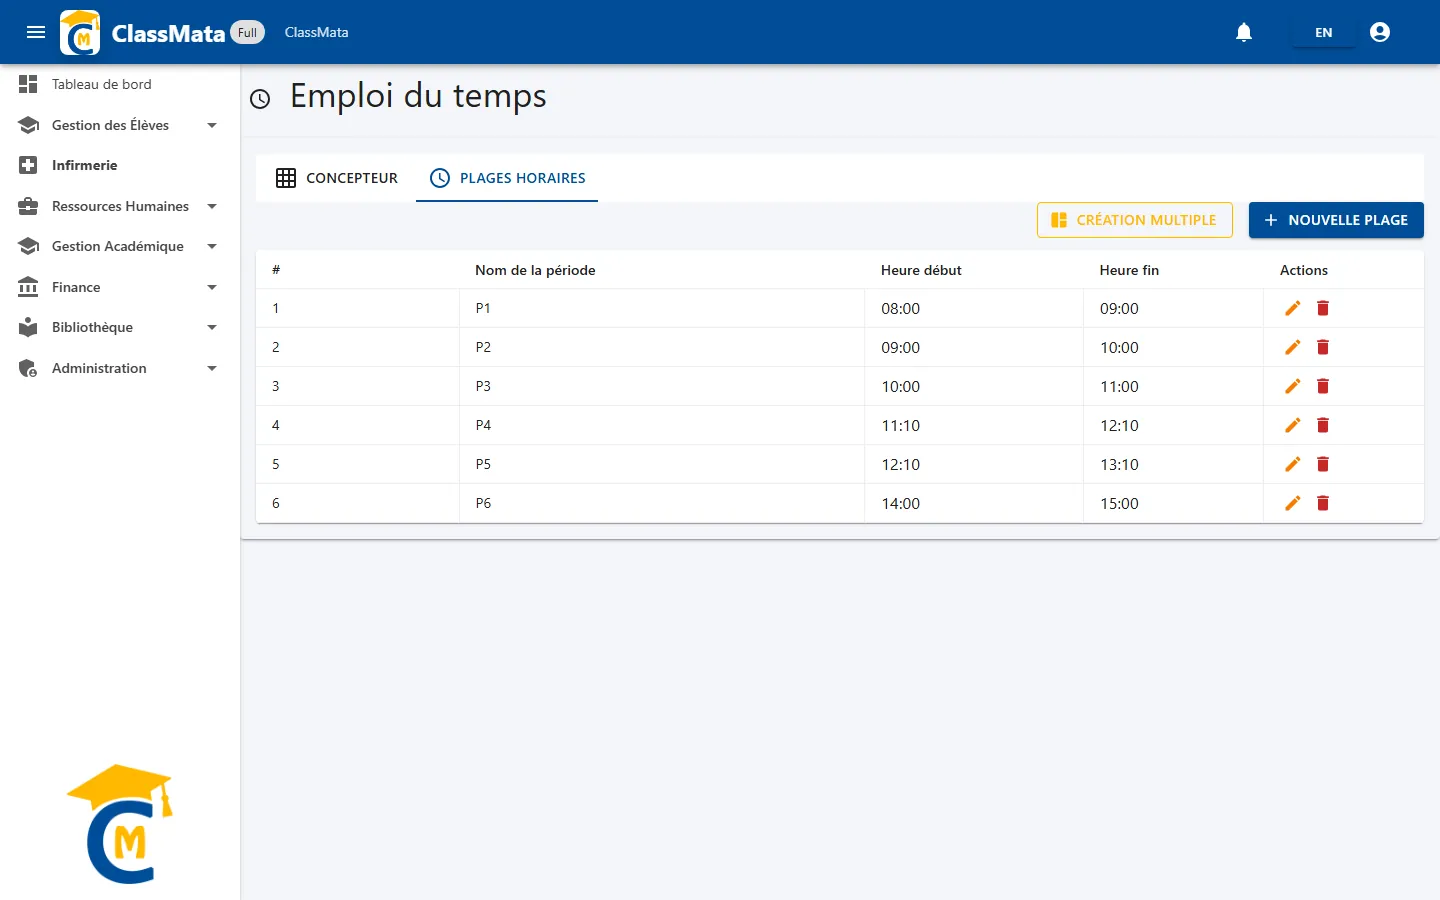The width and height of the screenshot is (1440, 900).
Task: Click the notifications bell icon
Action: (x=1244, y=32)
